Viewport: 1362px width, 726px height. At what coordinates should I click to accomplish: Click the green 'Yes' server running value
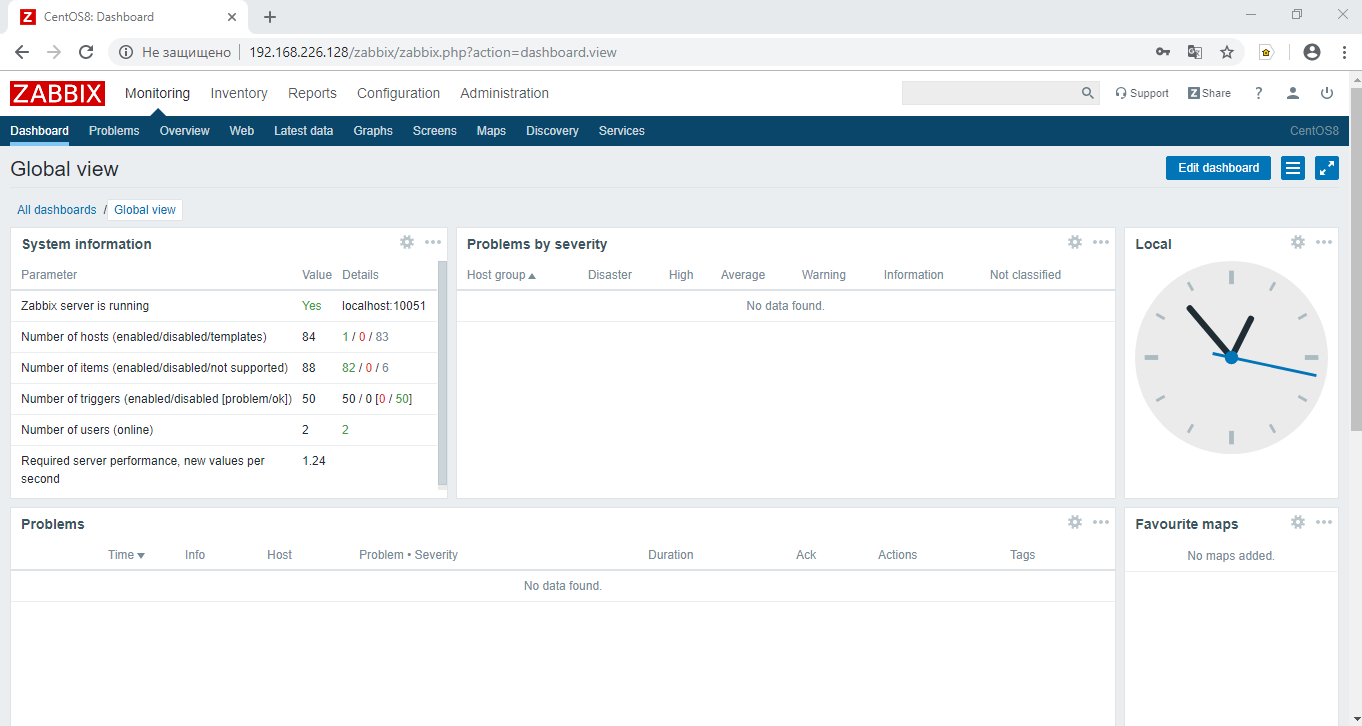tap(312, 306)
